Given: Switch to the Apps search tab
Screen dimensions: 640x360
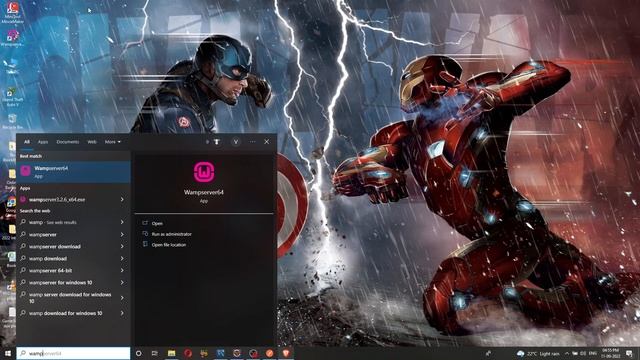Looking at the screenshot, I should [43, 142].
